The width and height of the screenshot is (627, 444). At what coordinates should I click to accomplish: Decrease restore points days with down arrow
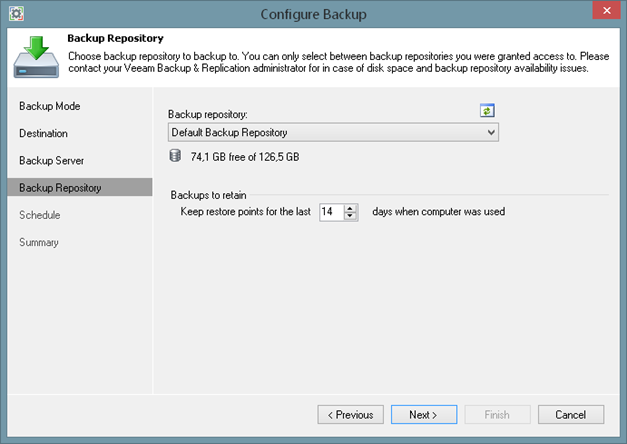pyautogui.click(x=350, y=216)
